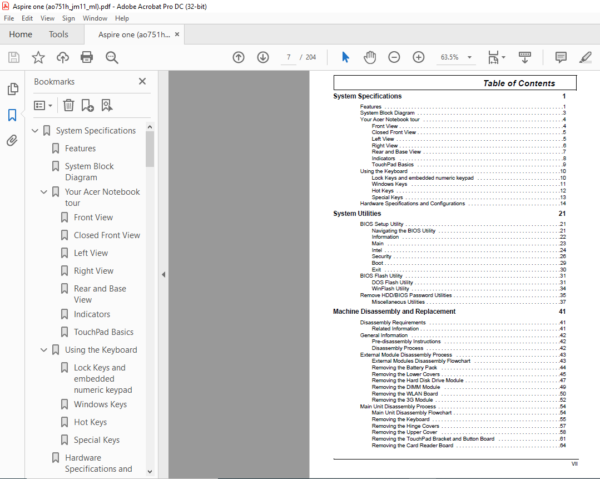The height and width of the screenshot is (479, 600).
Task: Open the Find text magnifier
Action: click(112, 57)
